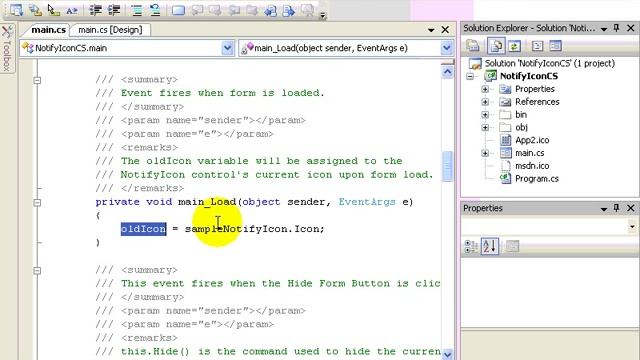
Task: Close the Solution Explorer panel
Action: (631, 28)
